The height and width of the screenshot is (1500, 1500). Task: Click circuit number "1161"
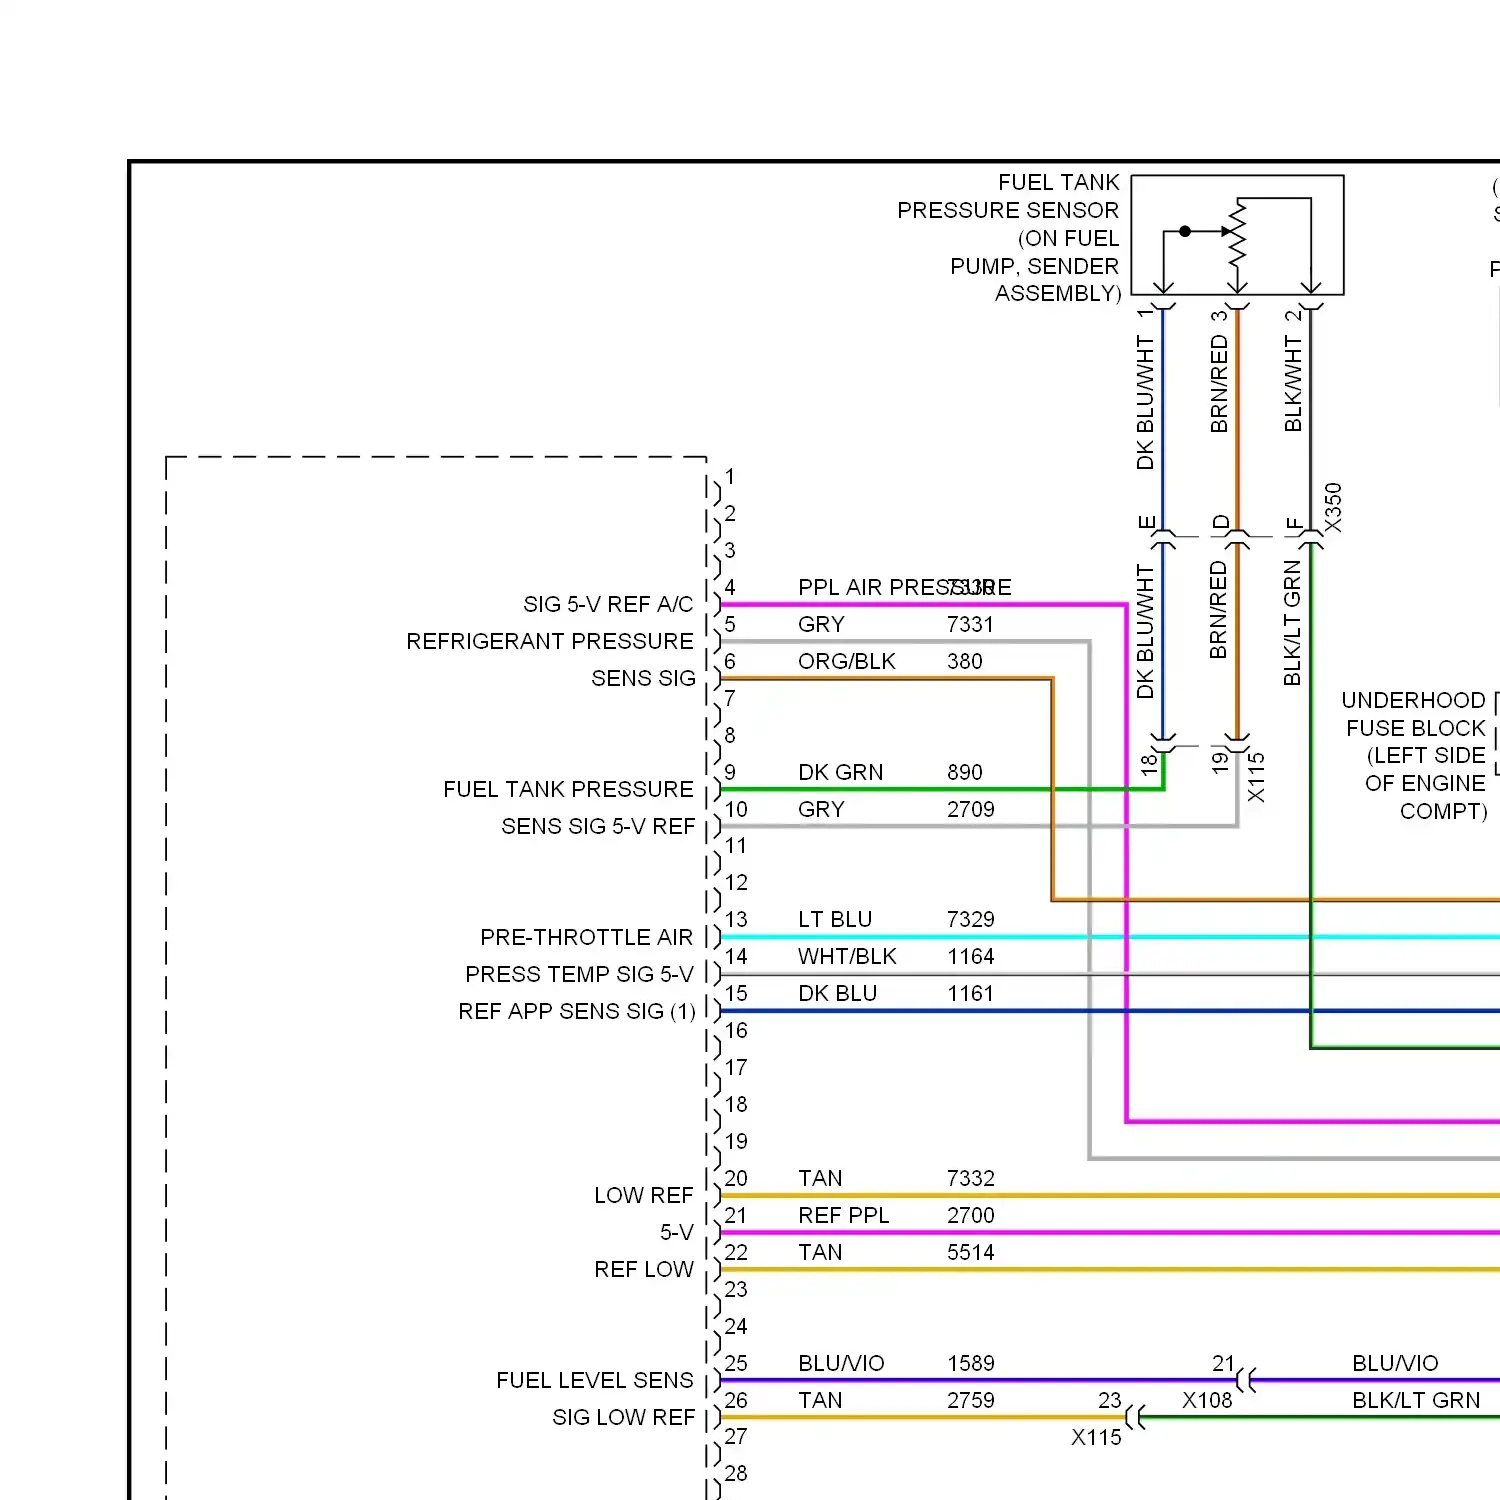tap(971, 993)
